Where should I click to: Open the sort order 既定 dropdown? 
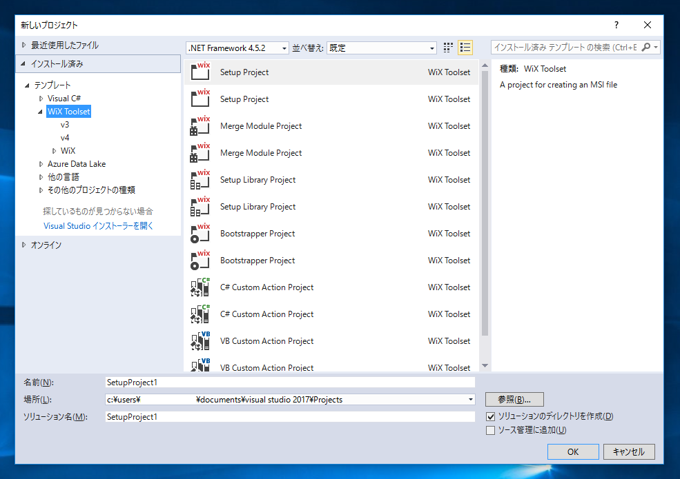click(x=381, y=48)
